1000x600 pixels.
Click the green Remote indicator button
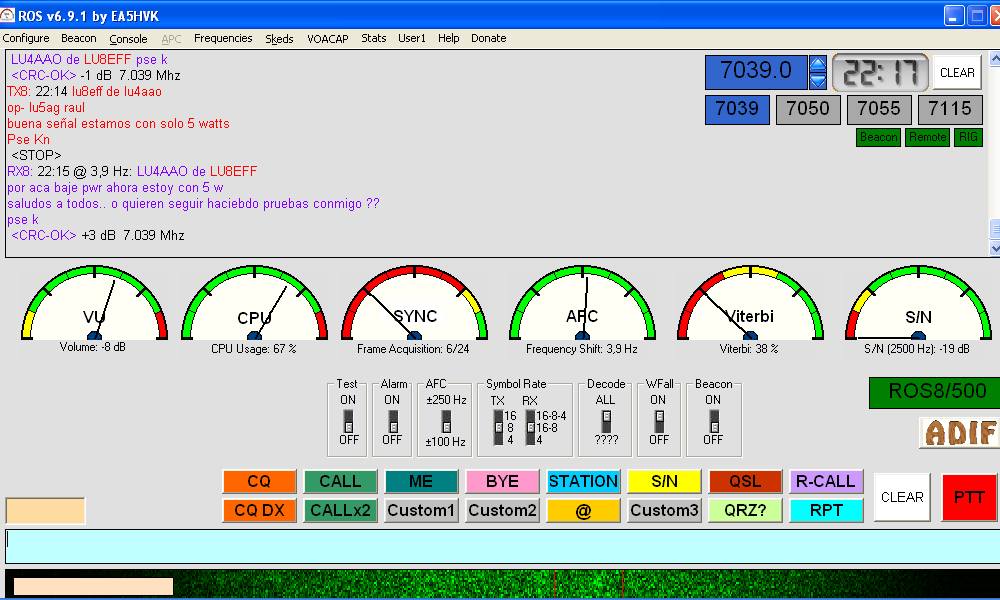[x=927, y=137]
